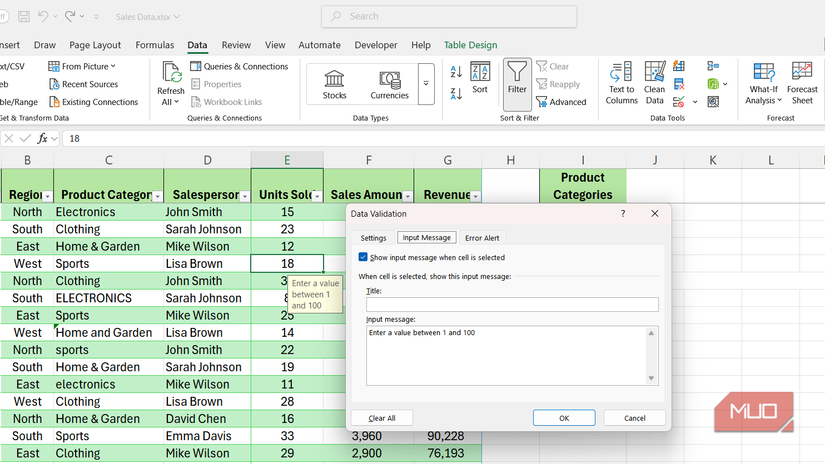Screen dimensions: 825x464
Task: Click input message scrollbar down arrow
Action: 651,378
